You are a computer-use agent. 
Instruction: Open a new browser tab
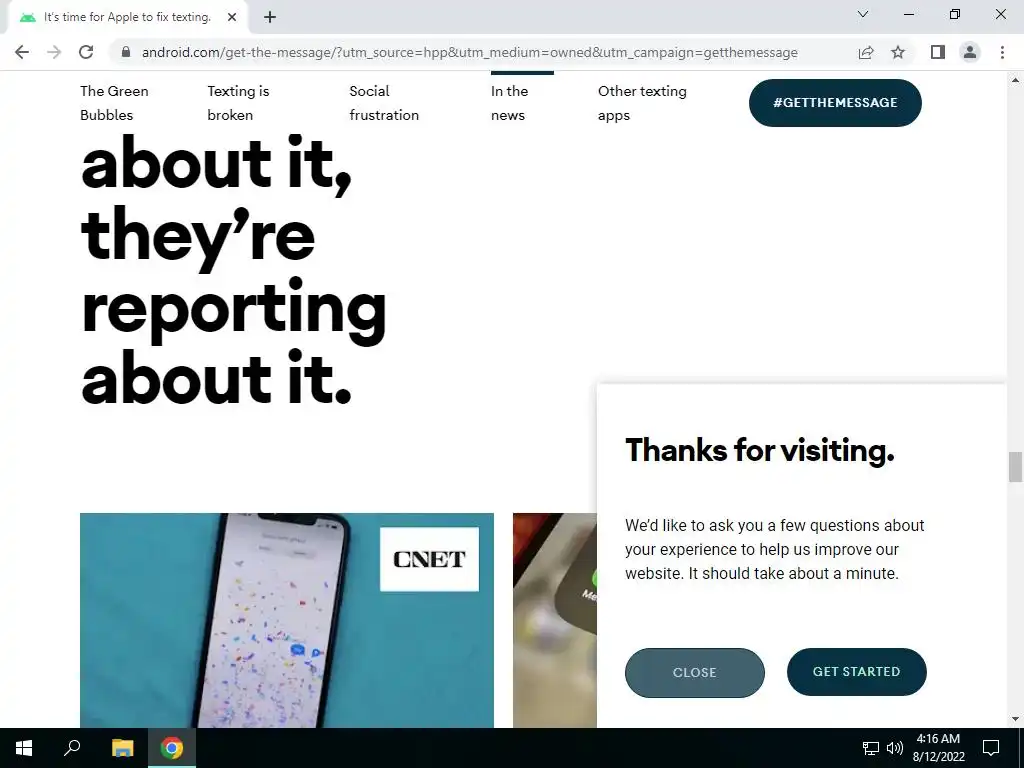[270, 18]
